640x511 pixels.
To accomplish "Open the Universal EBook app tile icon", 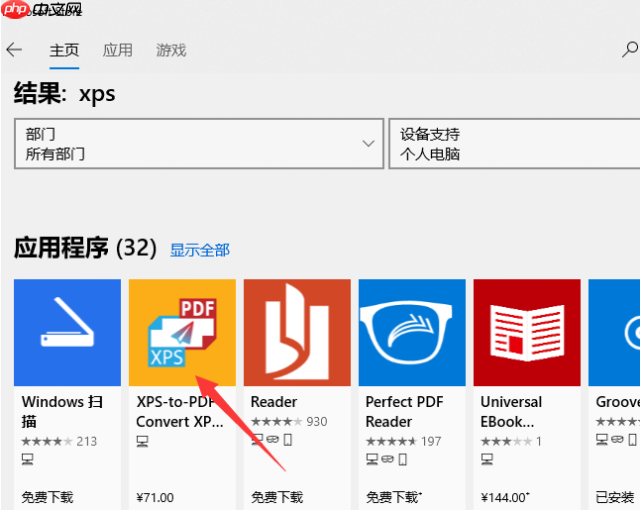I will click(x=527, y=333).
